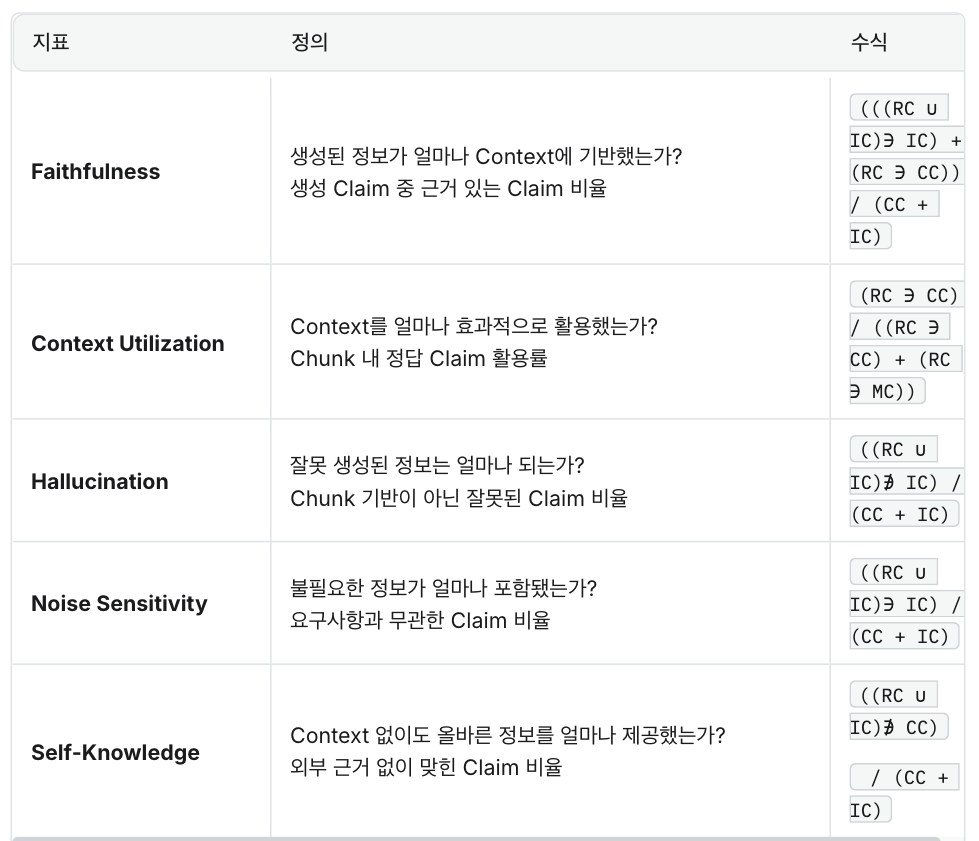
Task: Click text '요구사항과 무관한 Claim 비율'
Action: (x=420, y=620)
